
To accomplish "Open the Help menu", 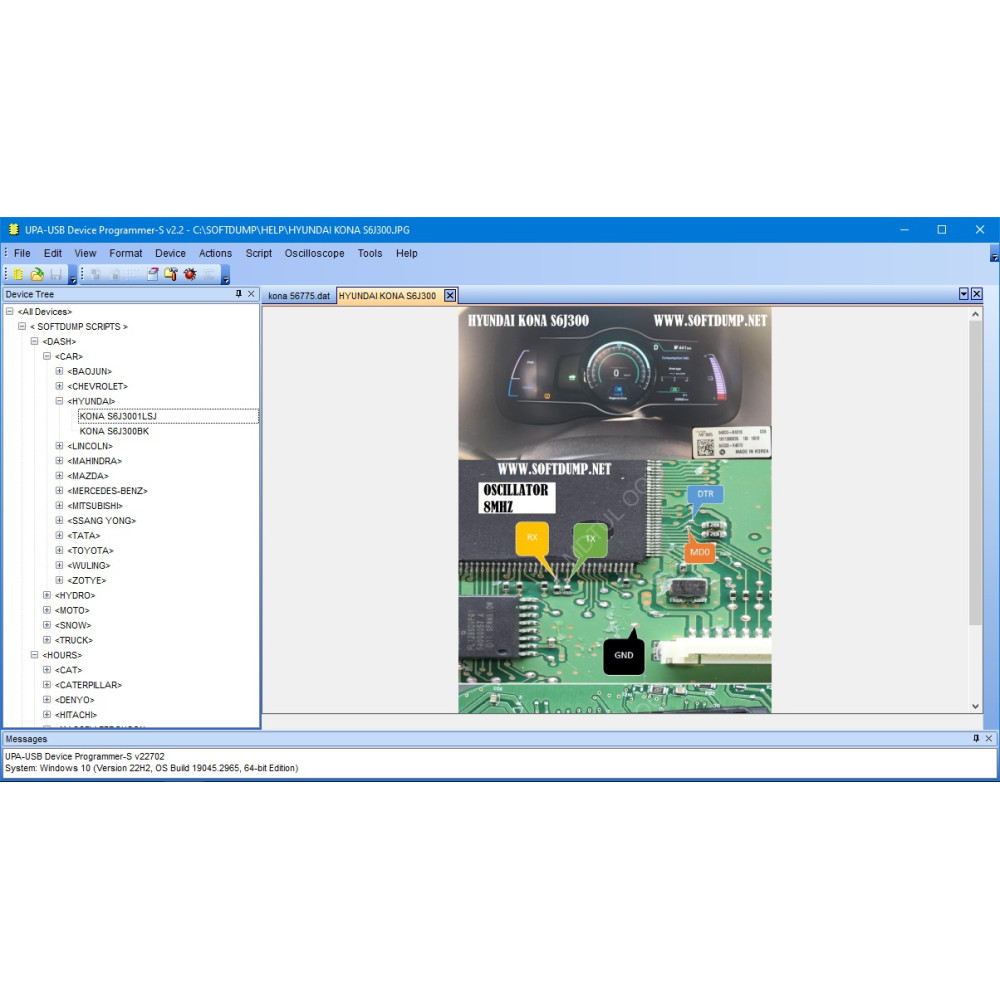I will tap(406, 253).
